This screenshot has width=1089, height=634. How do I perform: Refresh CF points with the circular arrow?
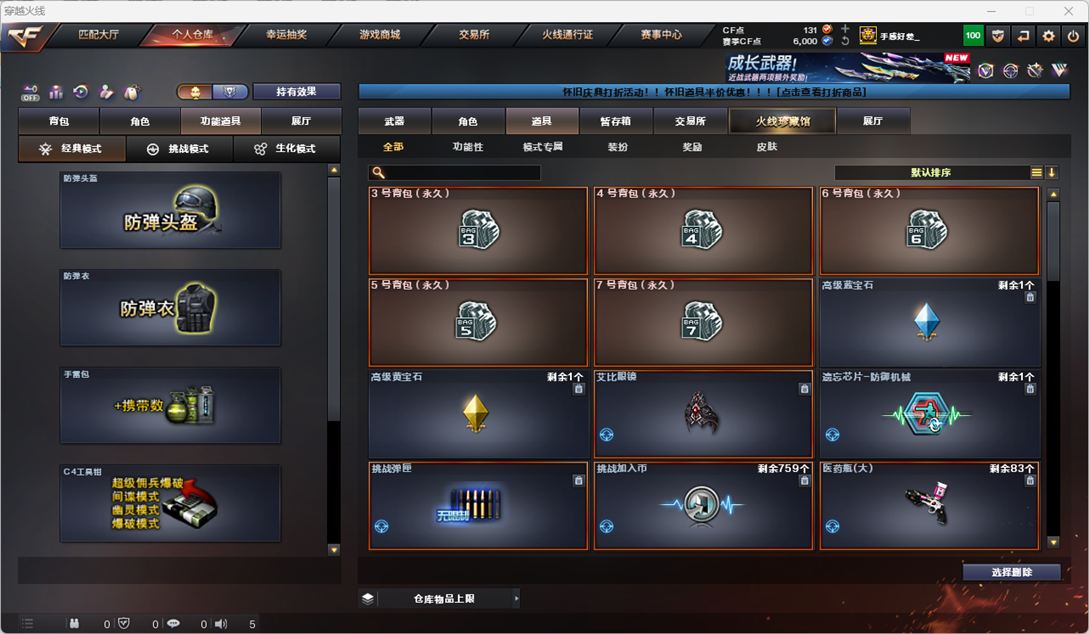click(845, 41)
